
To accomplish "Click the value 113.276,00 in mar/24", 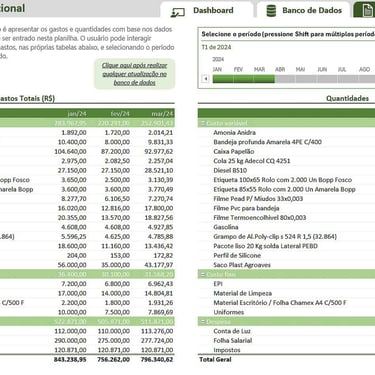I will point(157,331).
